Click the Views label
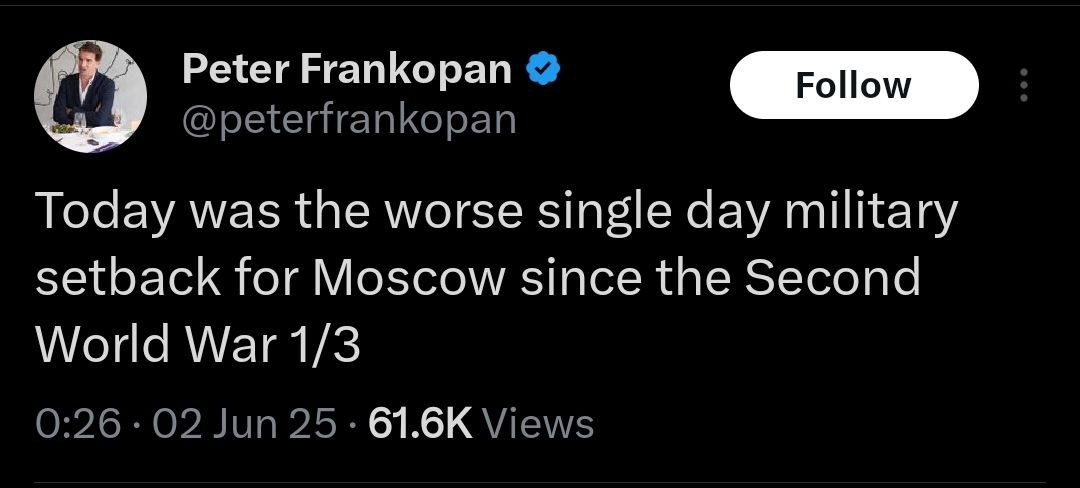 click(x=538, y=423)
